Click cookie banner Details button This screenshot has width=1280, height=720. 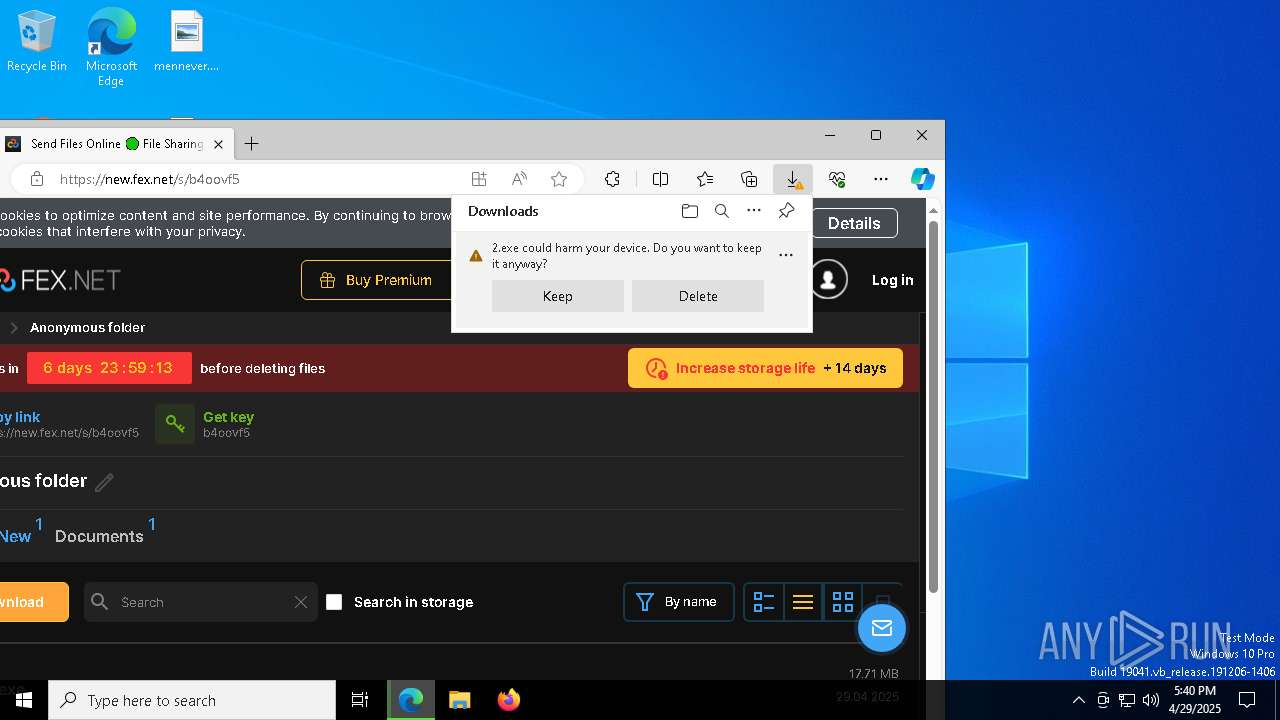[x=854, y=223]
